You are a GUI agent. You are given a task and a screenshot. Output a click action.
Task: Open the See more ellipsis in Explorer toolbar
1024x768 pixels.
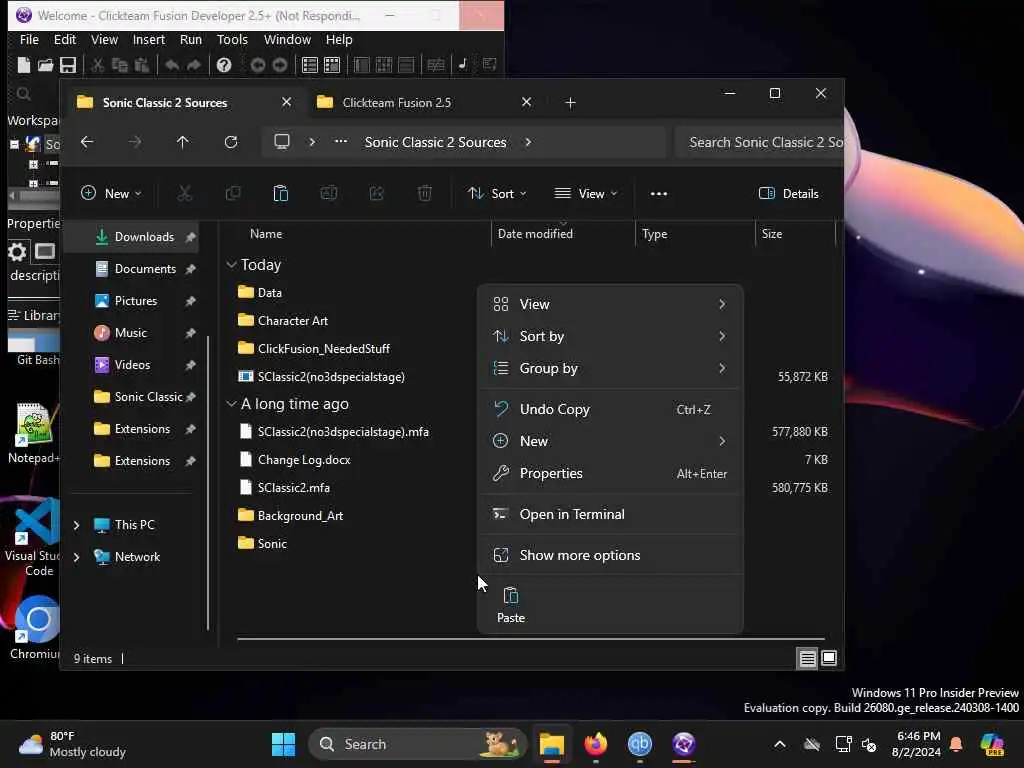[x=659, y=193]
